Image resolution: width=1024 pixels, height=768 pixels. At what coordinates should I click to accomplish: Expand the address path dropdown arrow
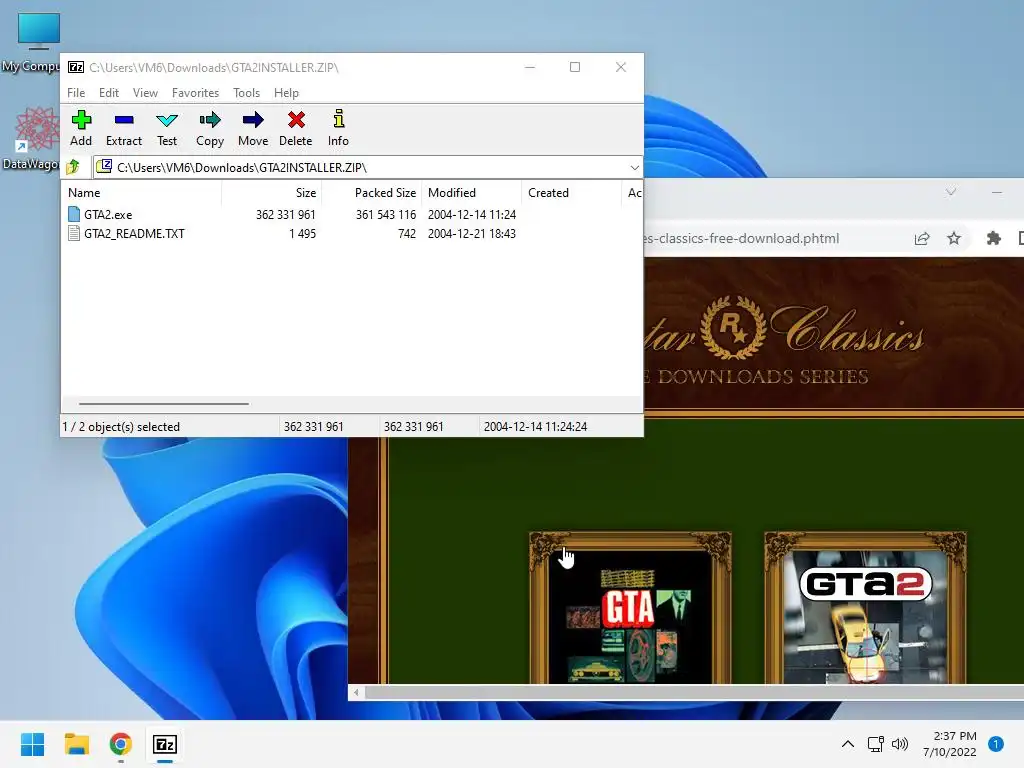634,168
